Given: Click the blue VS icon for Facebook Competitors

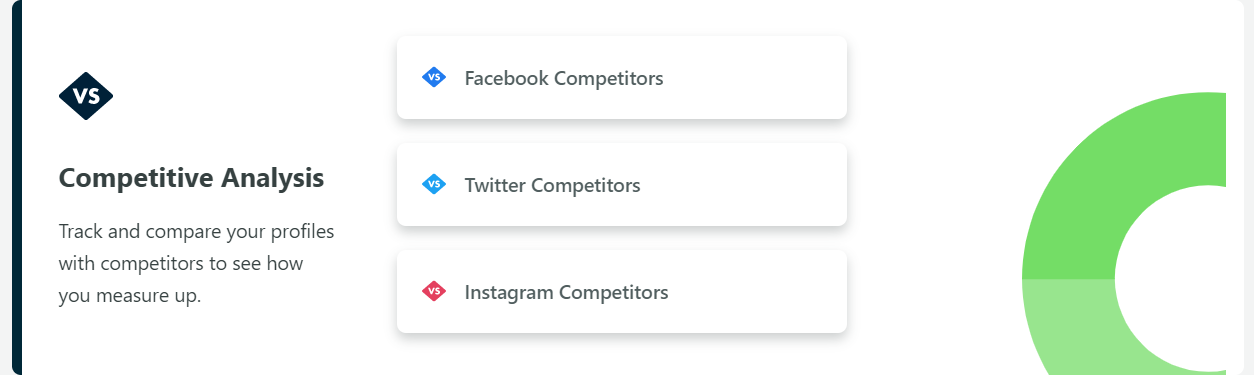Looking at the screenshot, I should (x=434, y=77).
